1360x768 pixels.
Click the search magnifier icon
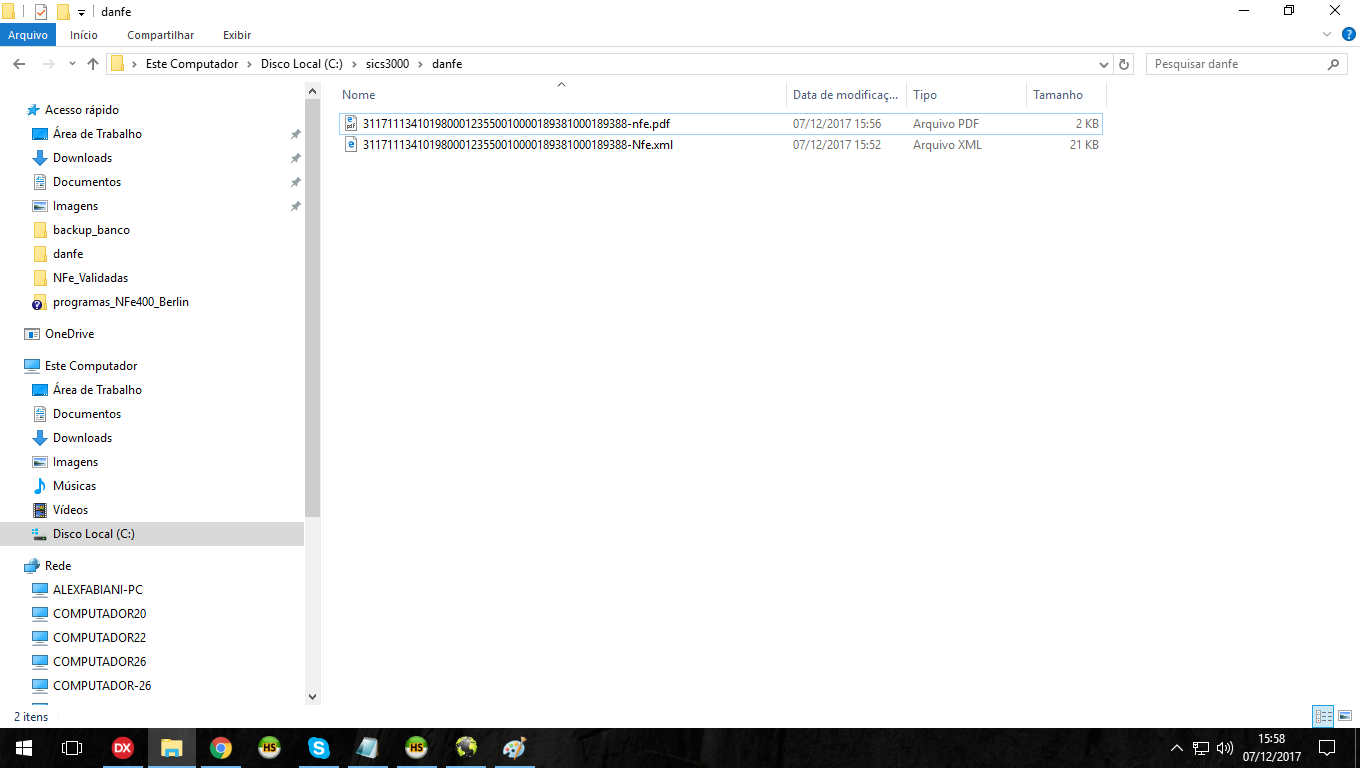[1335, 64]
